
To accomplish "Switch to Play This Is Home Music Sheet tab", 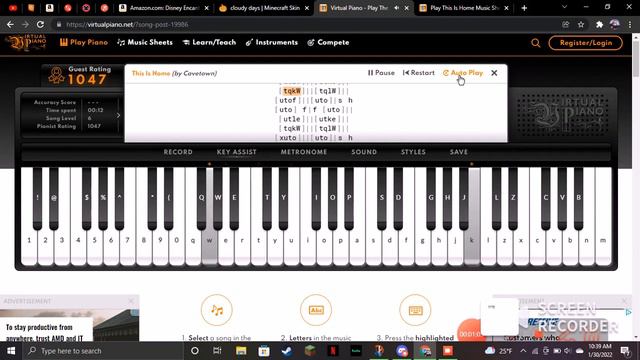I will [464, 8].
